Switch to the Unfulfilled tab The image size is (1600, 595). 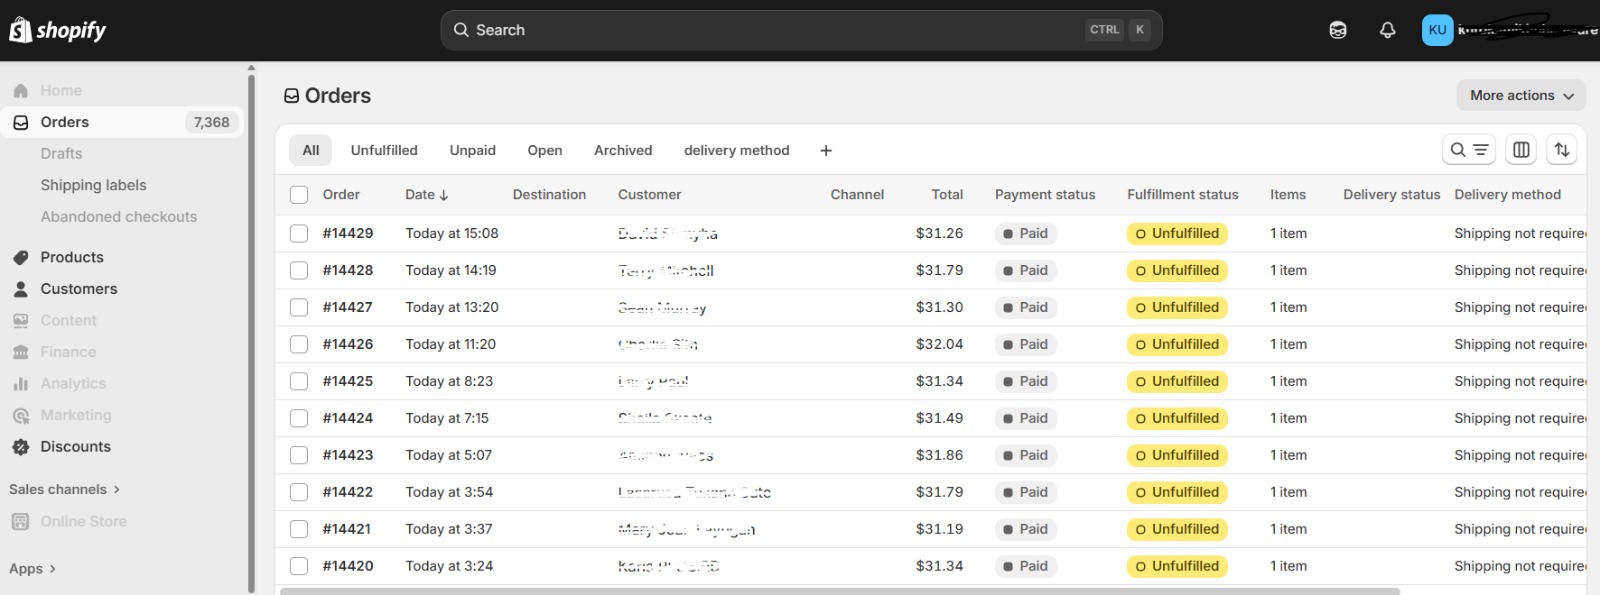[x=384, y=151]
